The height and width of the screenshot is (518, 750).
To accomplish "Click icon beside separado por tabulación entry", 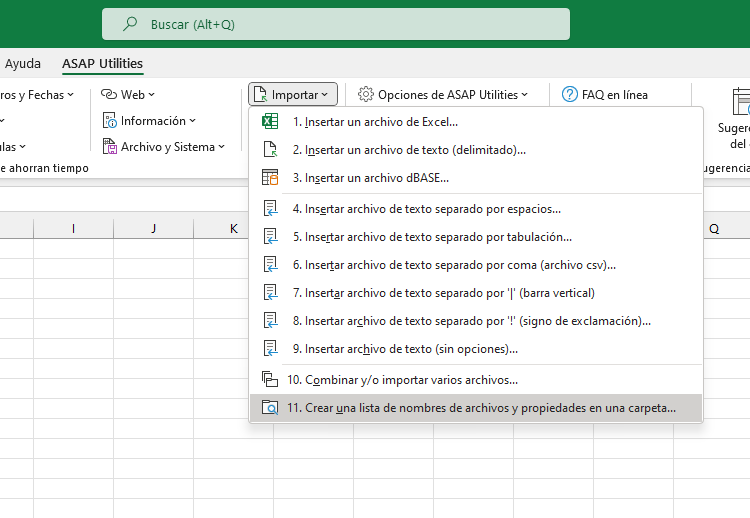I will click(x=270, y=237).
